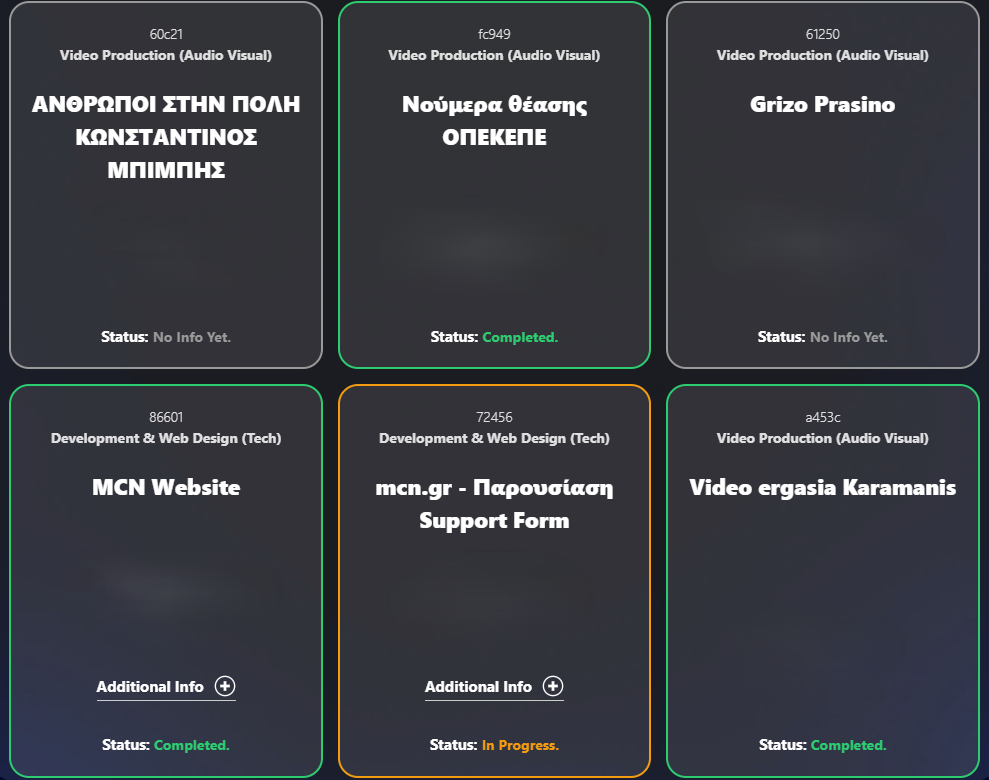Expand Additional Info for MCN Website
This screenshot has height=780, width=989.
tap(166, 687)
